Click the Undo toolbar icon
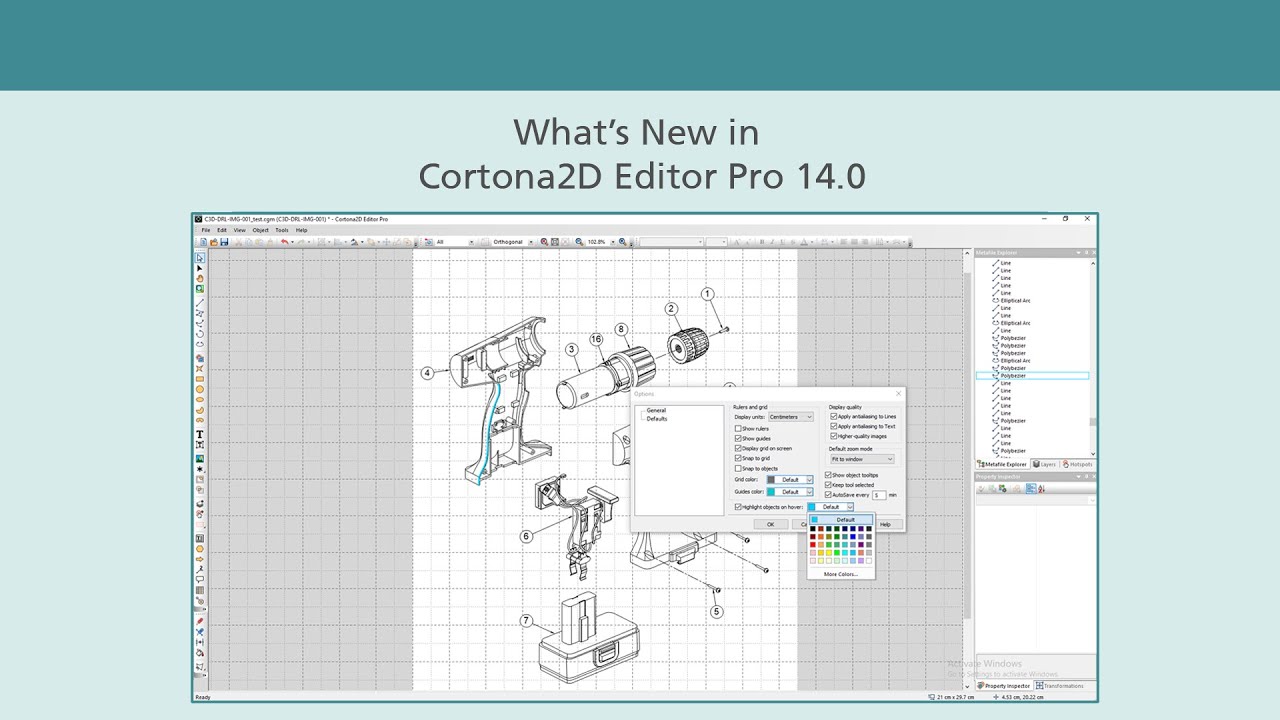This screenshot has width=1280, height=720. (x=284, y=242)
